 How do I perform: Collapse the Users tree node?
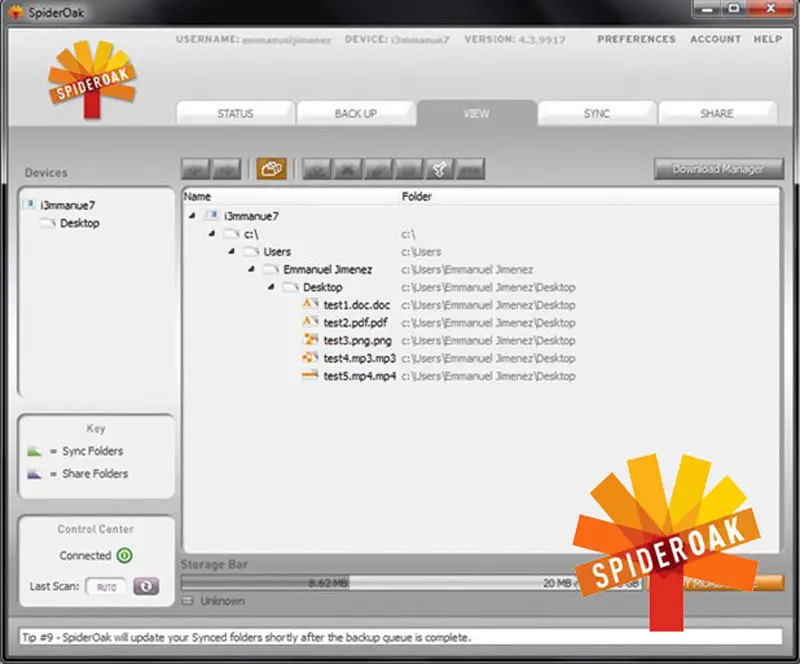232,251
